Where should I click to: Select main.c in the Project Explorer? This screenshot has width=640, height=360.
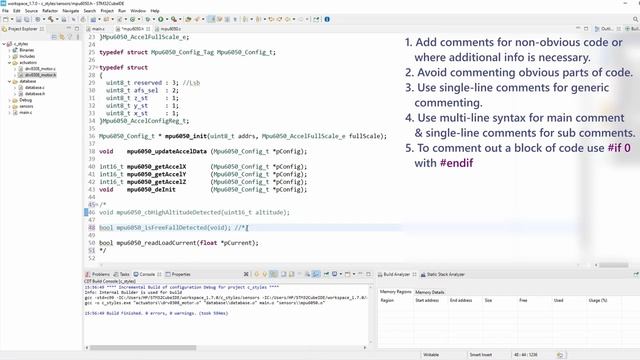coord(23,112)
